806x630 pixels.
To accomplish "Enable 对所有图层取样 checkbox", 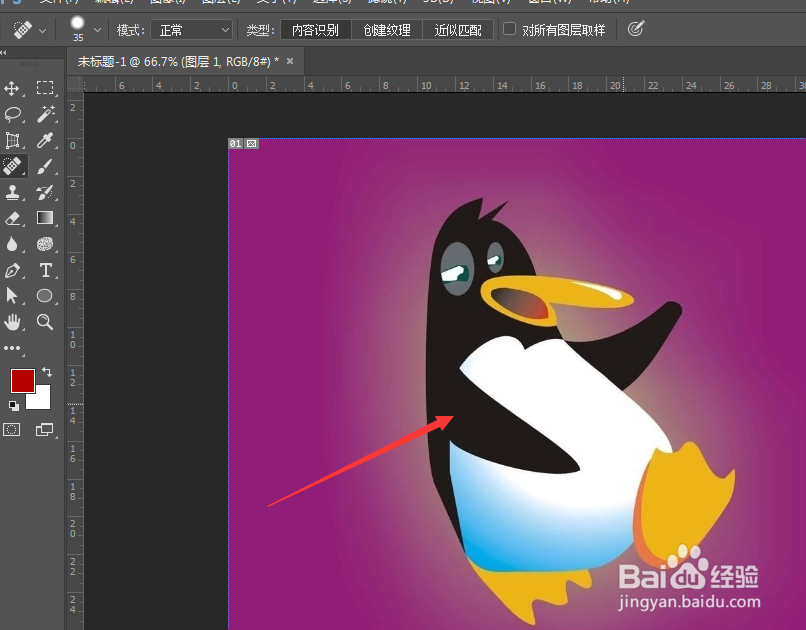I will click(509, 29).
